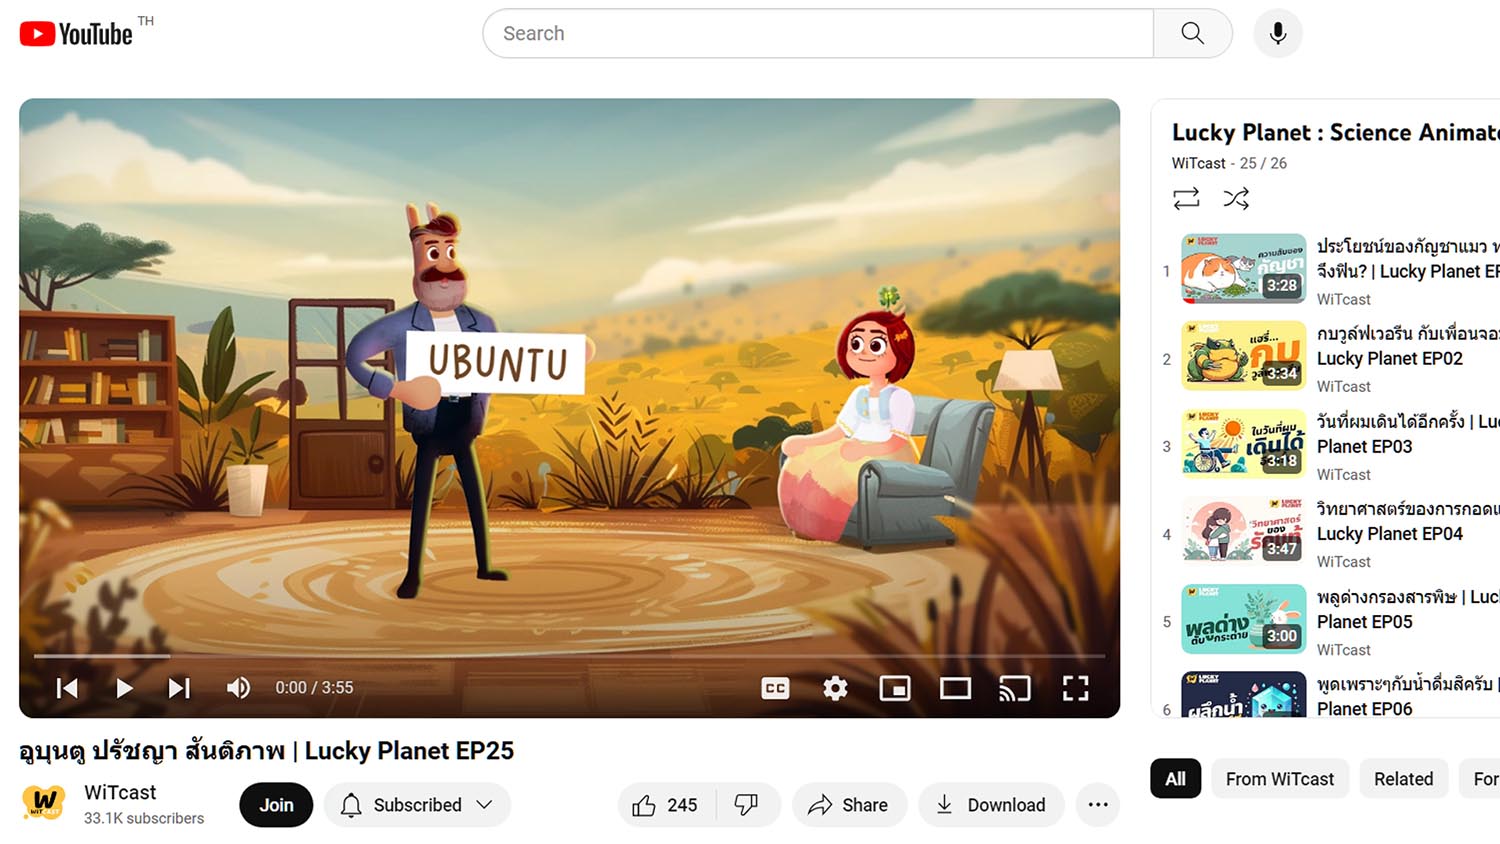Image resolution: width=1500 pixels, height=844 pixels.
Task: Select the From WiCast filter chip
Action: pos(1279,779)
